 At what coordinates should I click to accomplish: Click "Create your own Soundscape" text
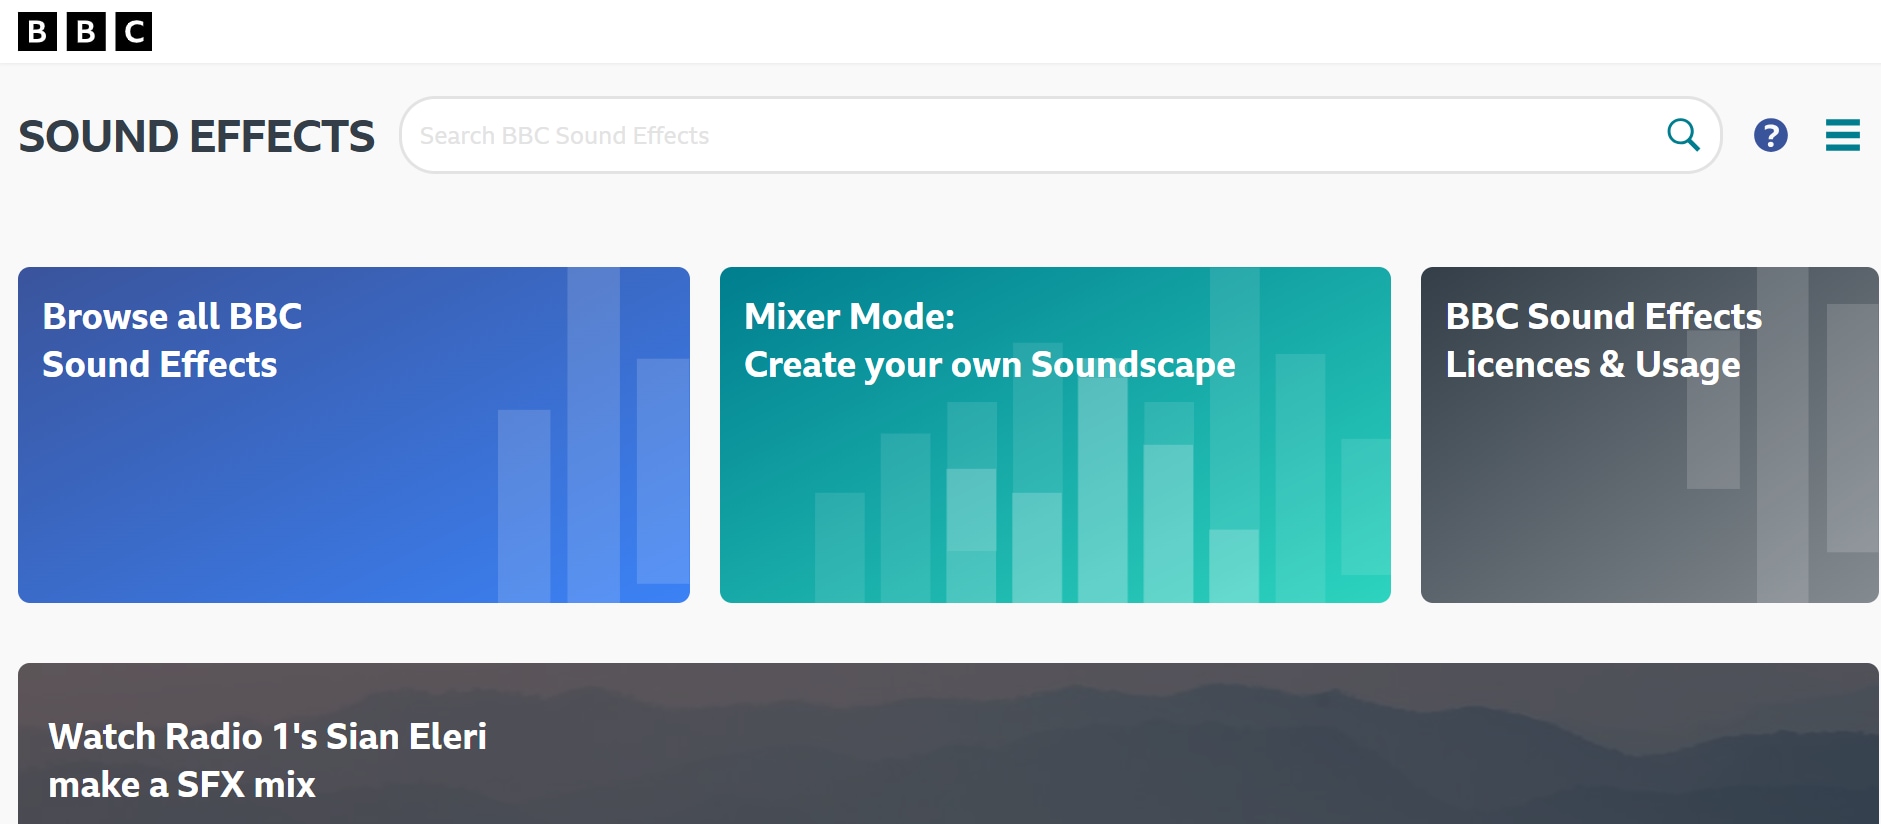tap(989, 365)
